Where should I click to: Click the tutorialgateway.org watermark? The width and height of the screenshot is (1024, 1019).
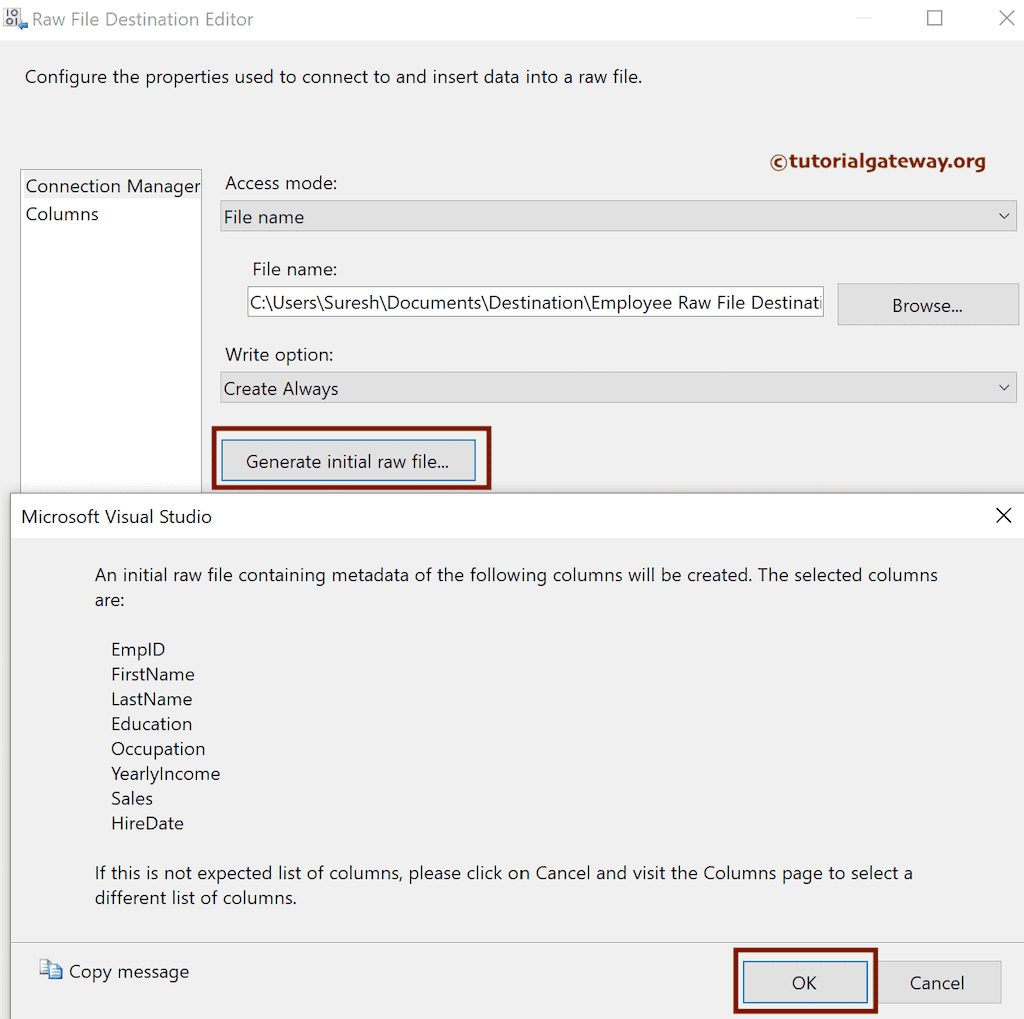coord(877,162)
